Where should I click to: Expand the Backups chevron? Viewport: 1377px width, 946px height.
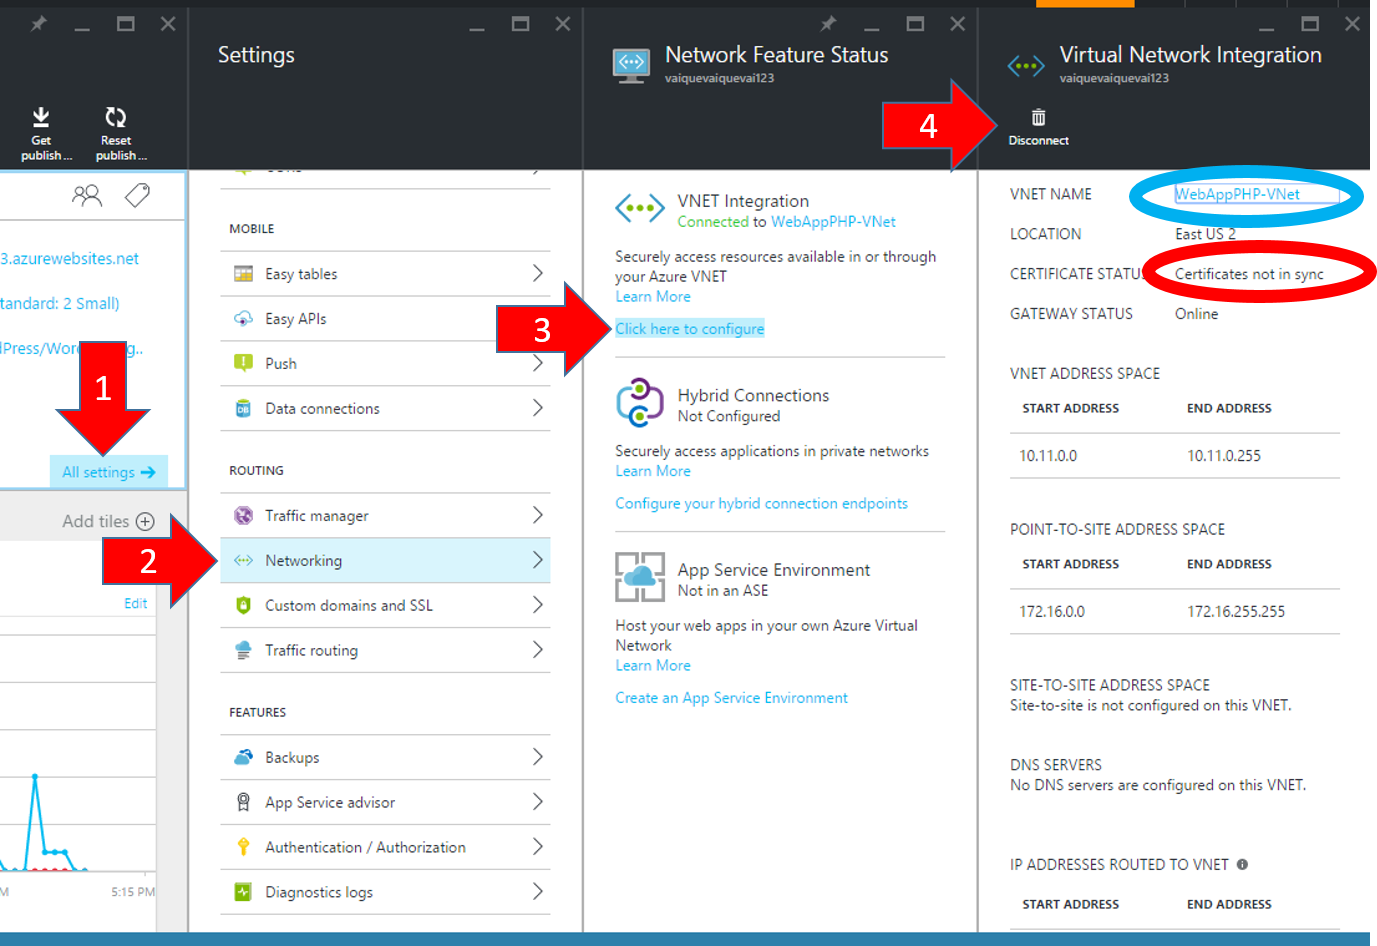click(538, 757)
